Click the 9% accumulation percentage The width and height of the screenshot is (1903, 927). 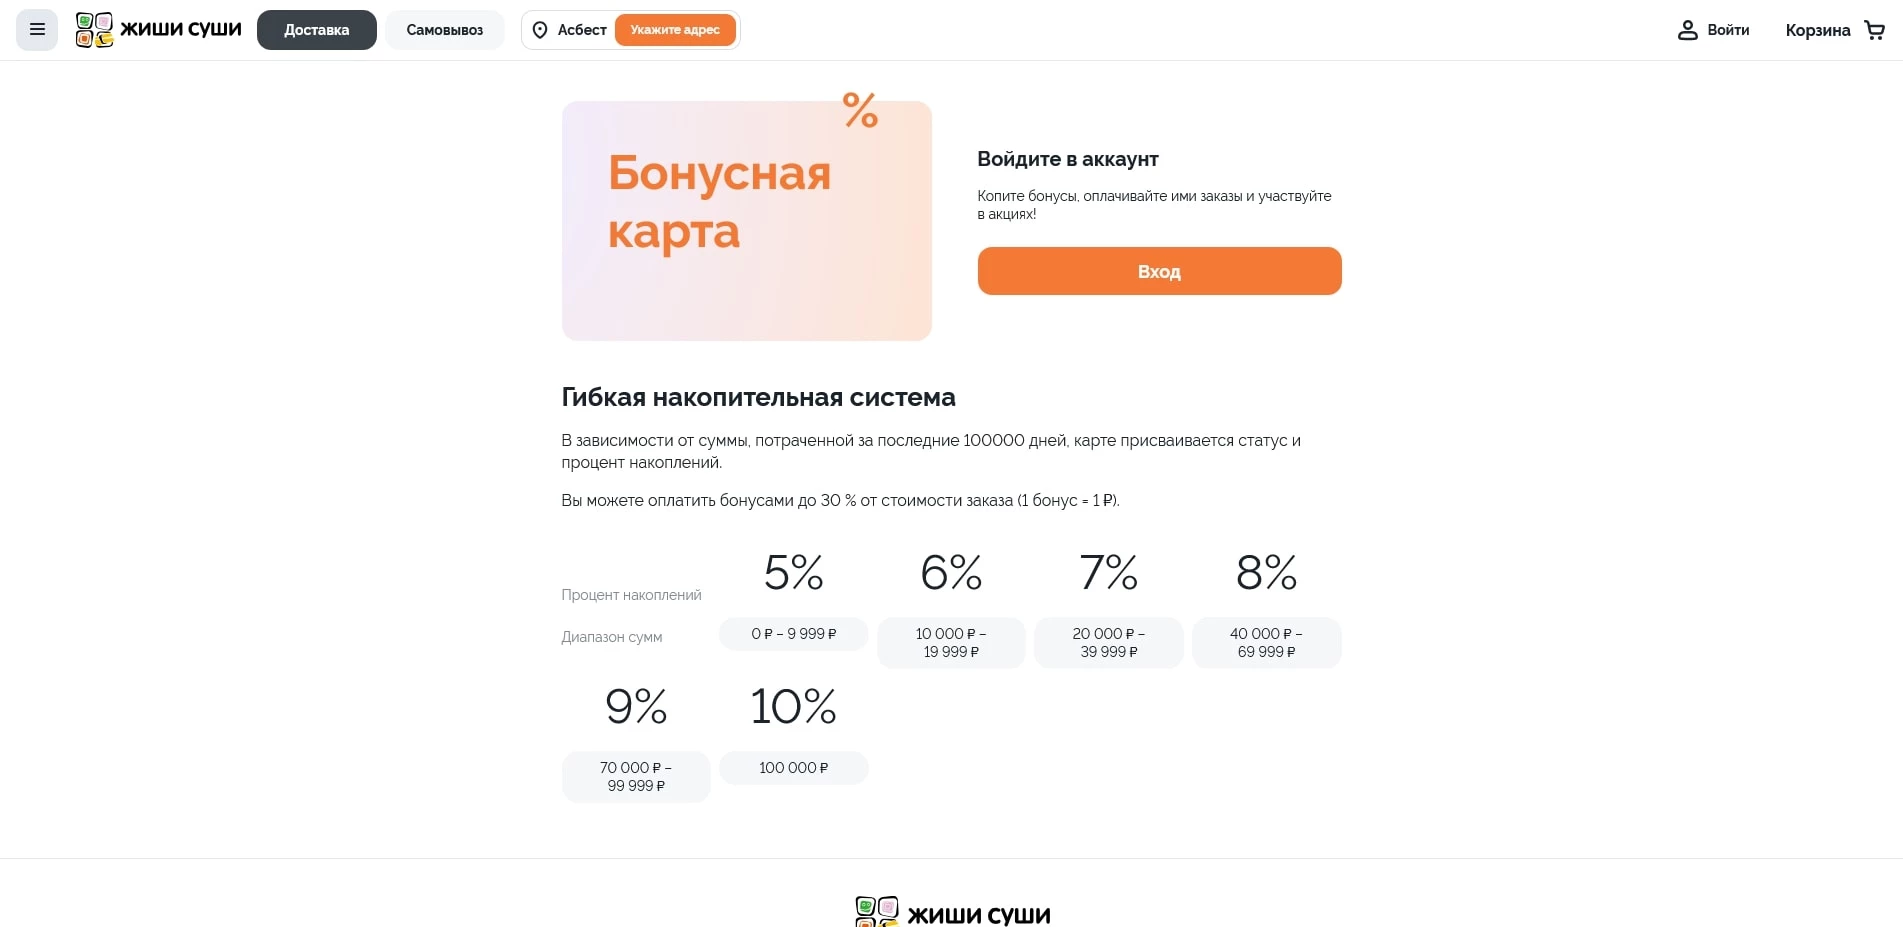pos(636,706)
